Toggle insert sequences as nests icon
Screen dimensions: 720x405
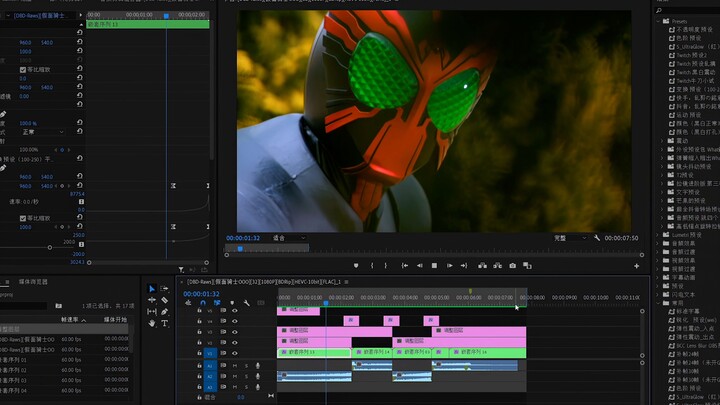click(x=188, y=303)
